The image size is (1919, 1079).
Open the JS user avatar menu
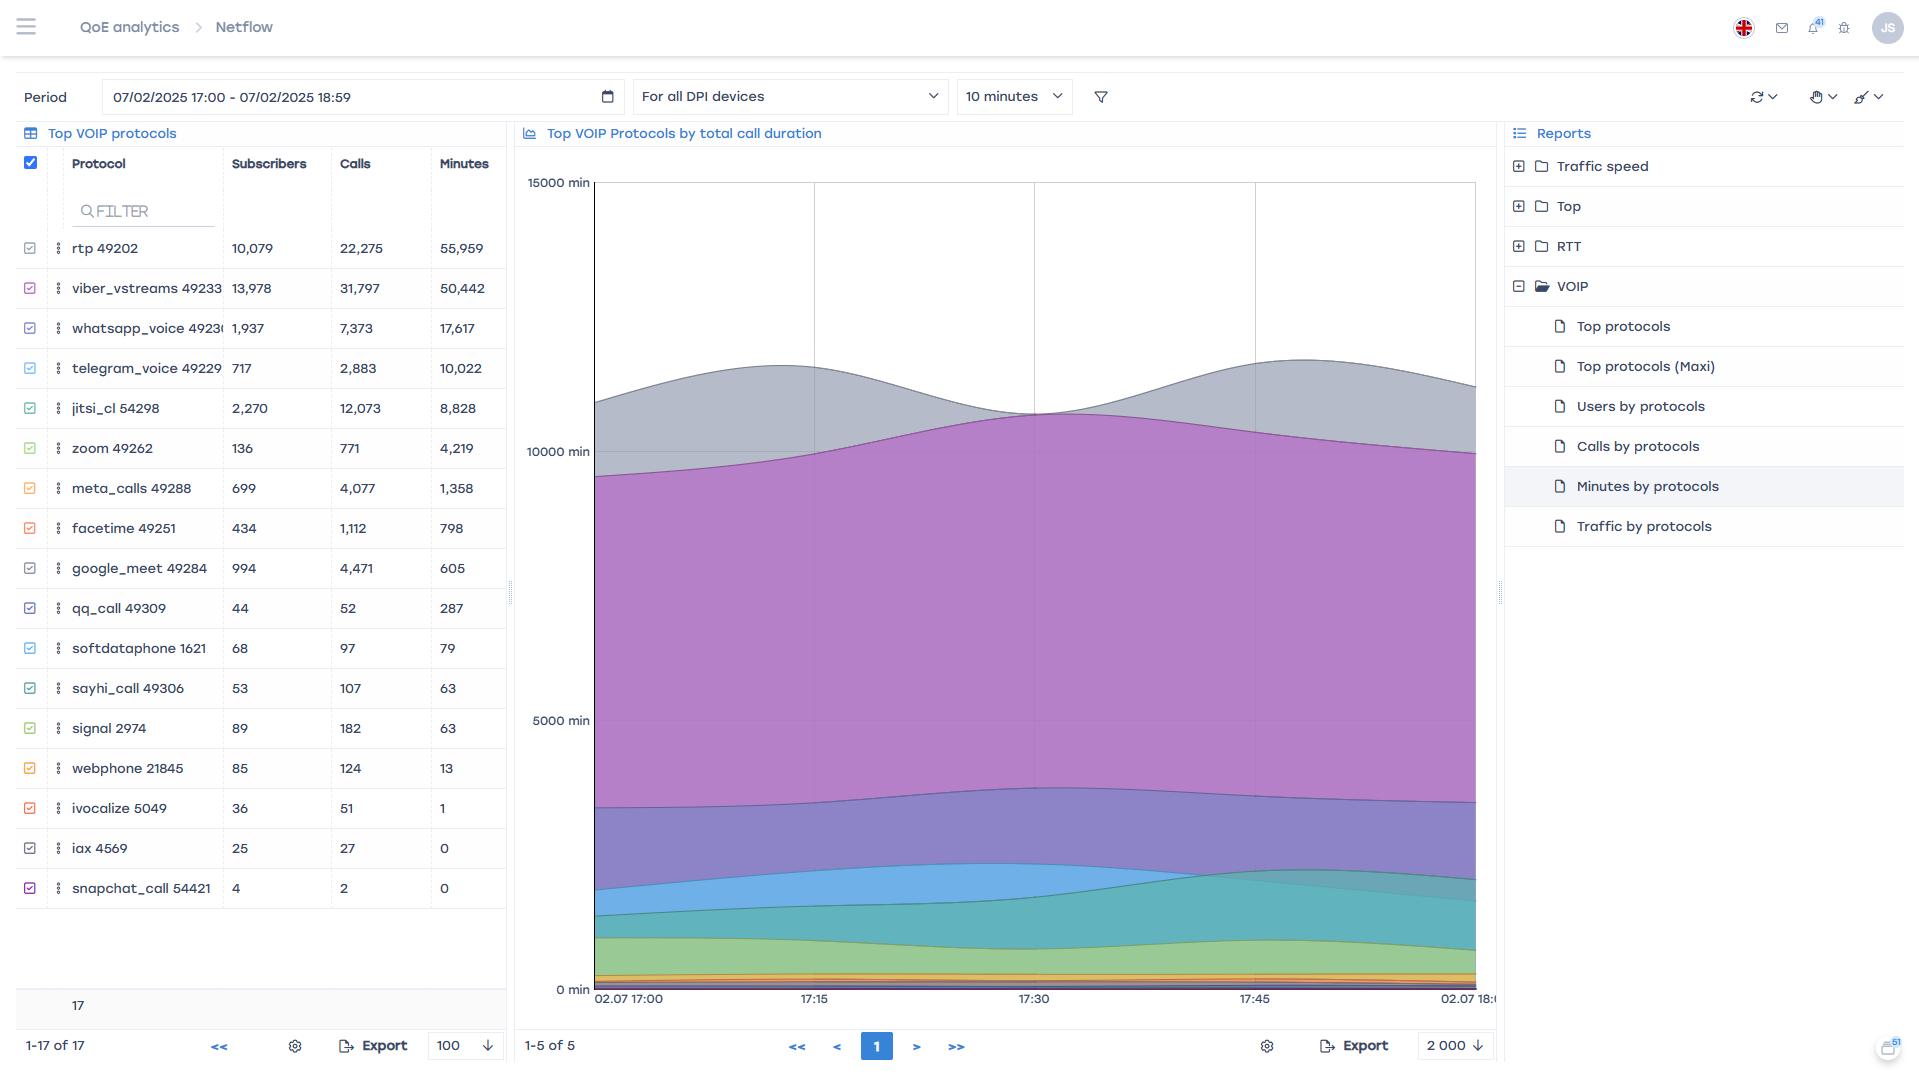1887,28
